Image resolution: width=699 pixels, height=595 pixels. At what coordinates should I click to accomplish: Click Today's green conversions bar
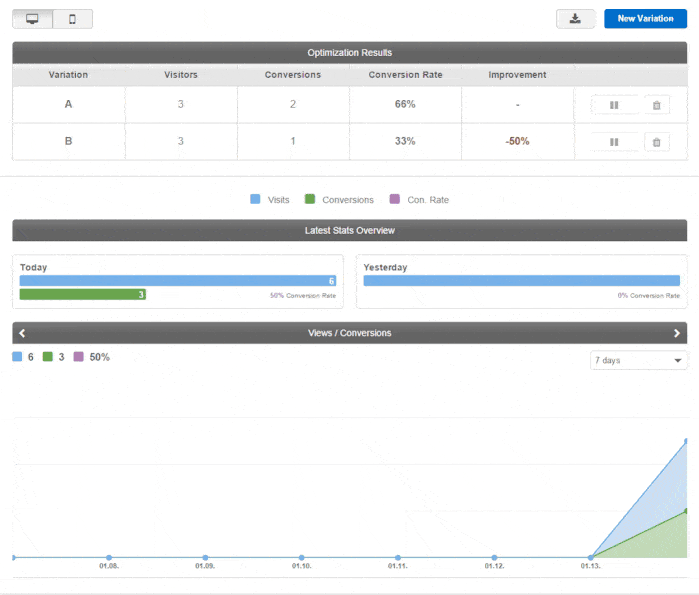(83, 295)
